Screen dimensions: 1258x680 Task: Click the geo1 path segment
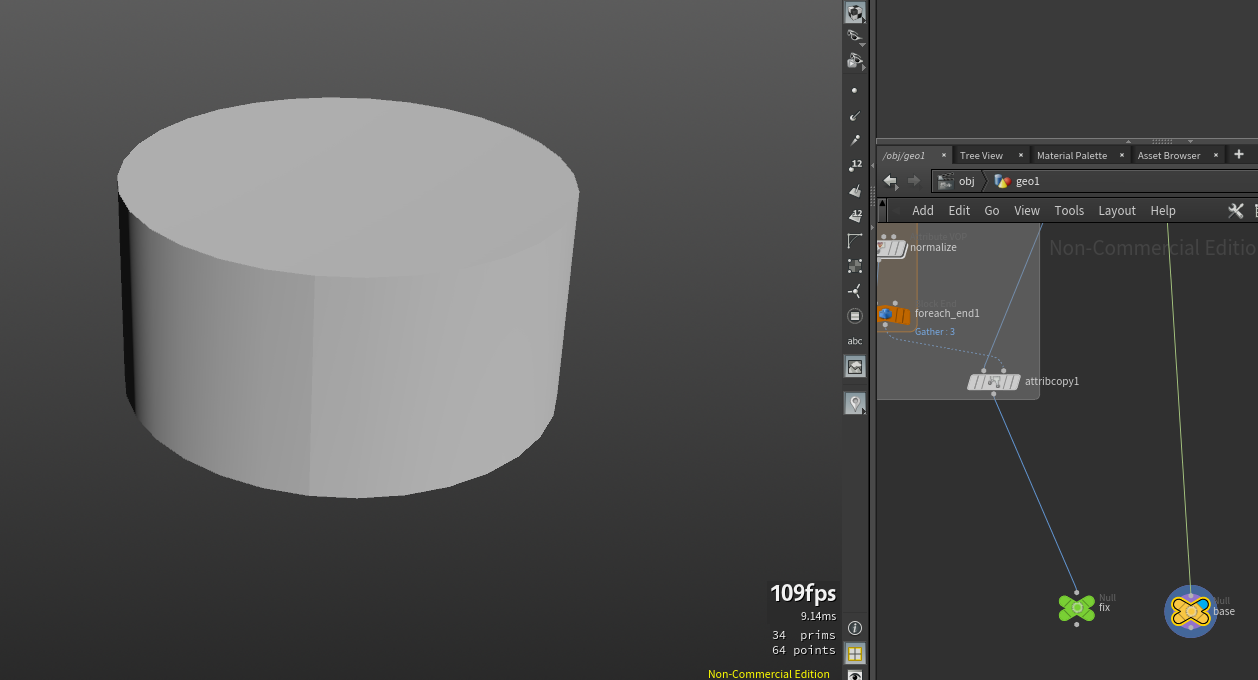coord(1028,181)
